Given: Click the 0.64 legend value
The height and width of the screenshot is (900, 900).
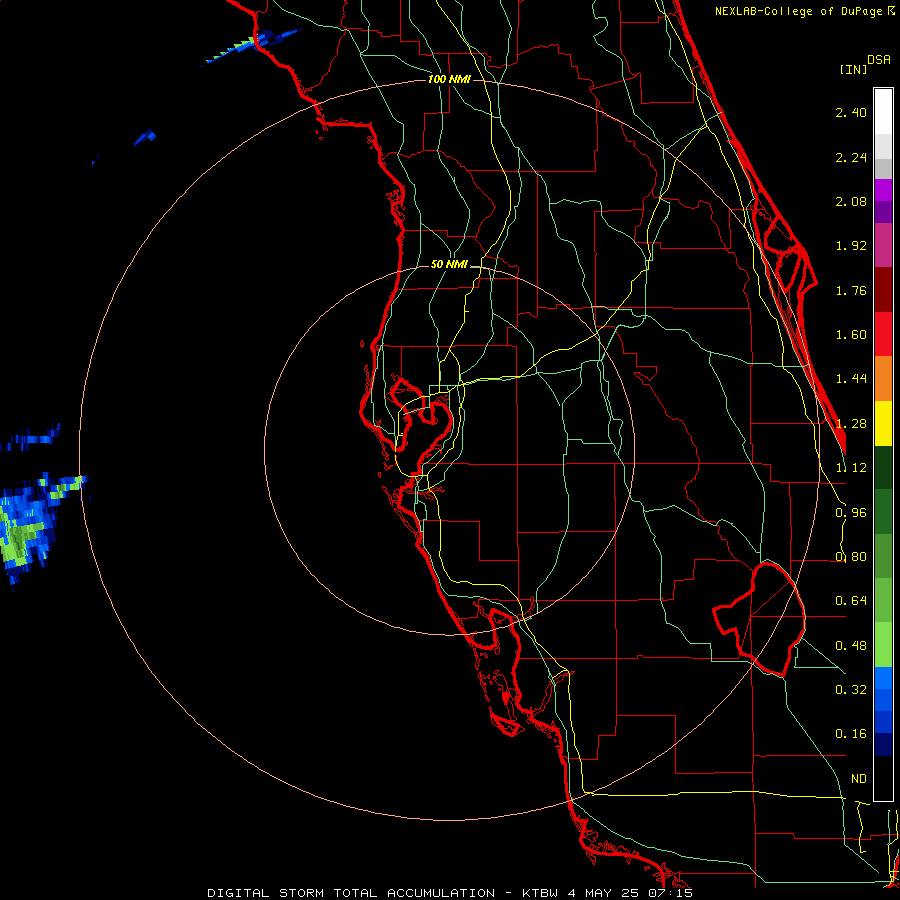Looking at the screenshot, I should point(851,601).
